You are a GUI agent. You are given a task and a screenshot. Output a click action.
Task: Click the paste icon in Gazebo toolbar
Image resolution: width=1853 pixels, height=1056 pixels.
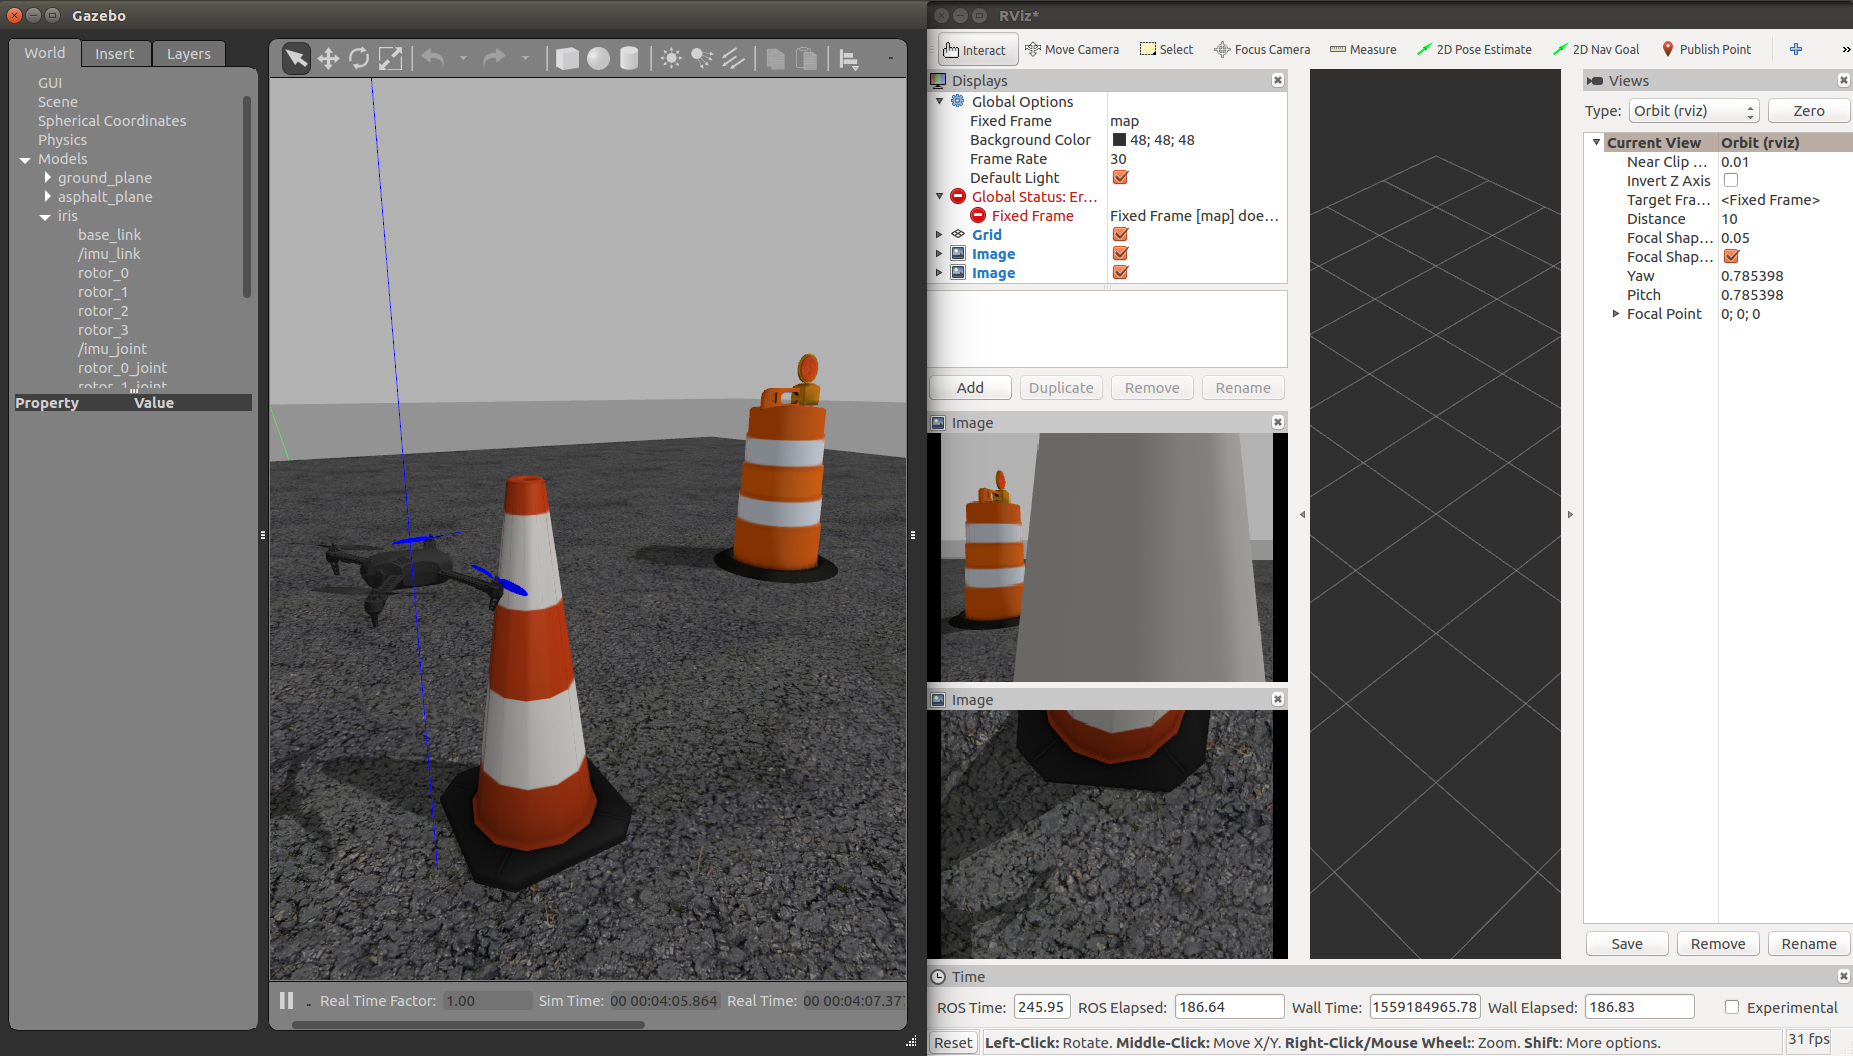(806, 58)
